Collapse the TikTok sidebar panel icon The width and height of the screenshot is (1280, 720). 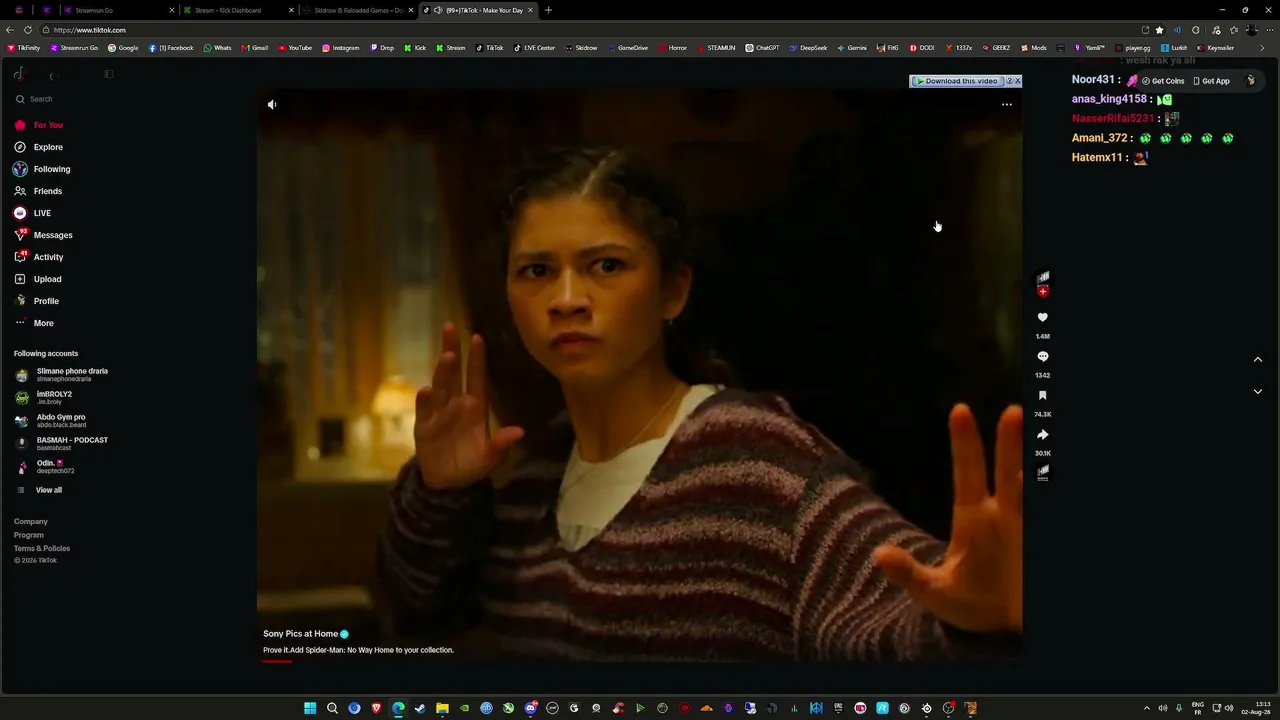point(109,74)
